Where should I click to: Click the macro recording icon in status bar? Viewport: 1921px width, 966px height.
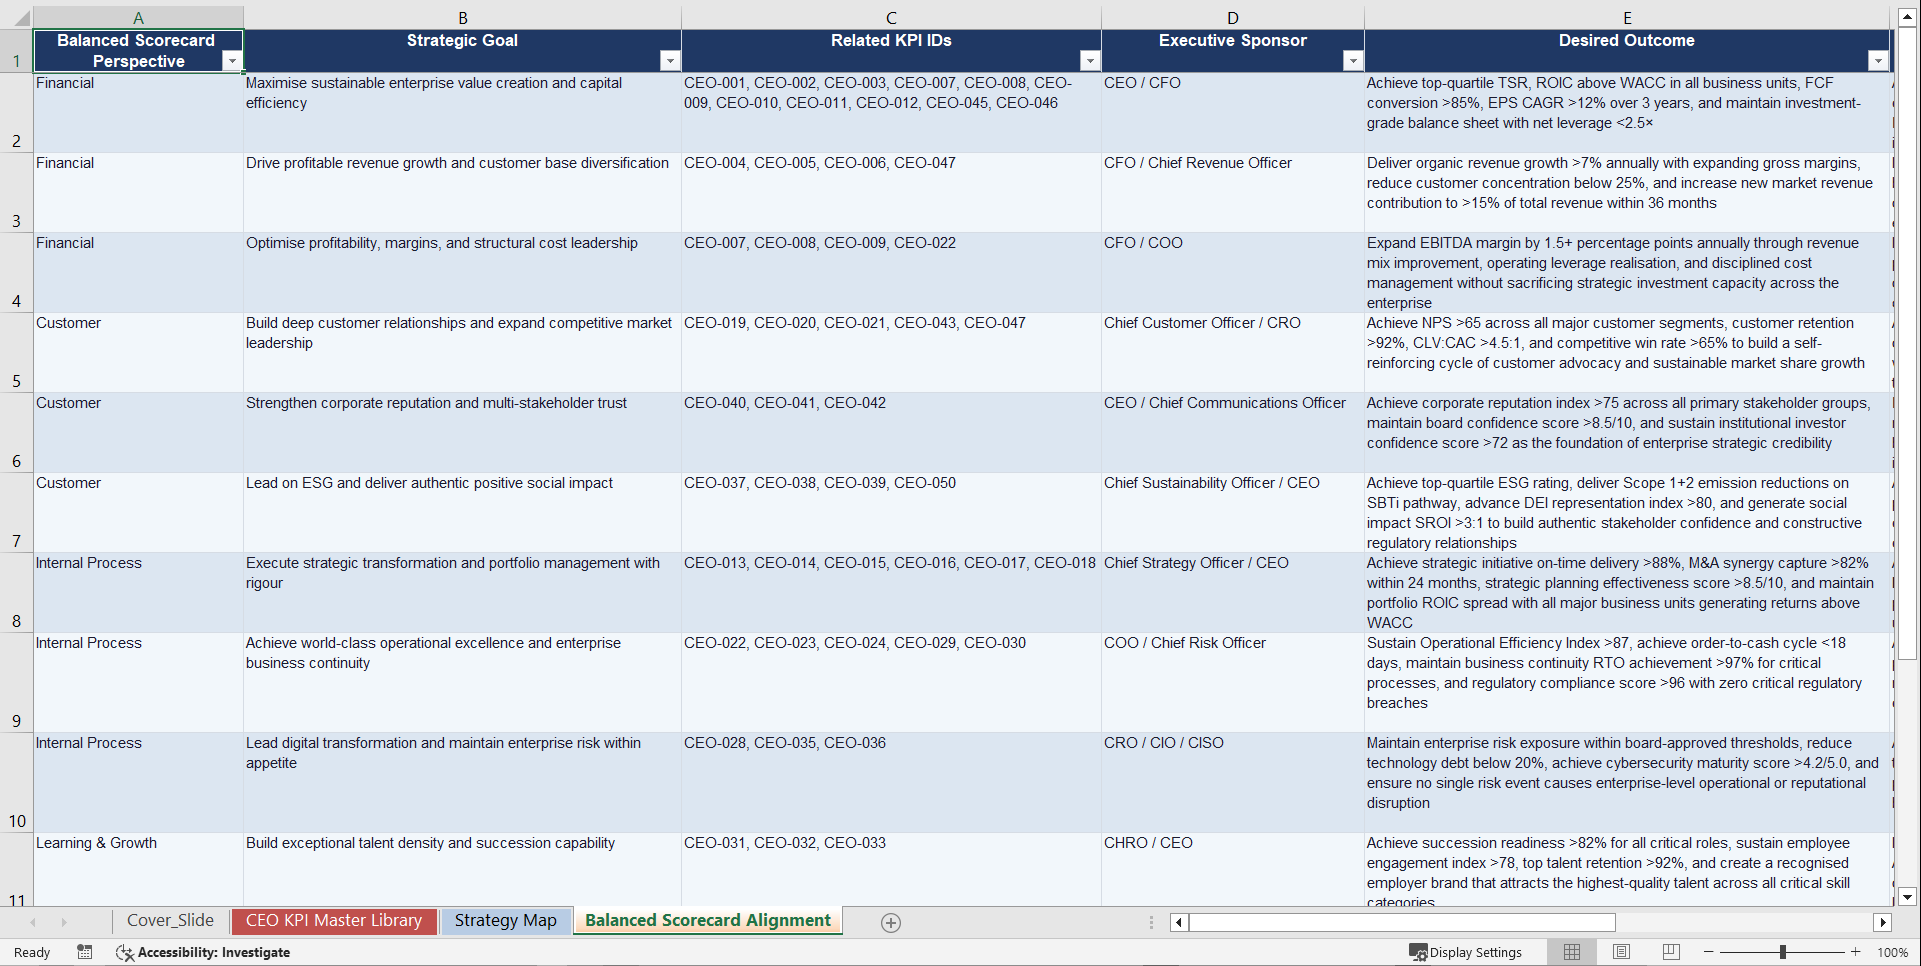pos(85,952)
